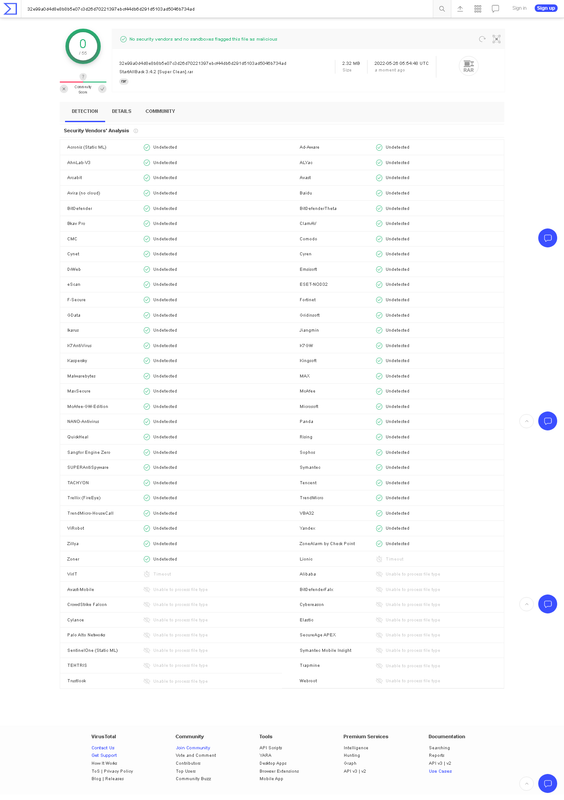Image resolution: width=564 pixels, height=800 pixels.
Task: Click Top Users footer link
Action: point(186,771)
